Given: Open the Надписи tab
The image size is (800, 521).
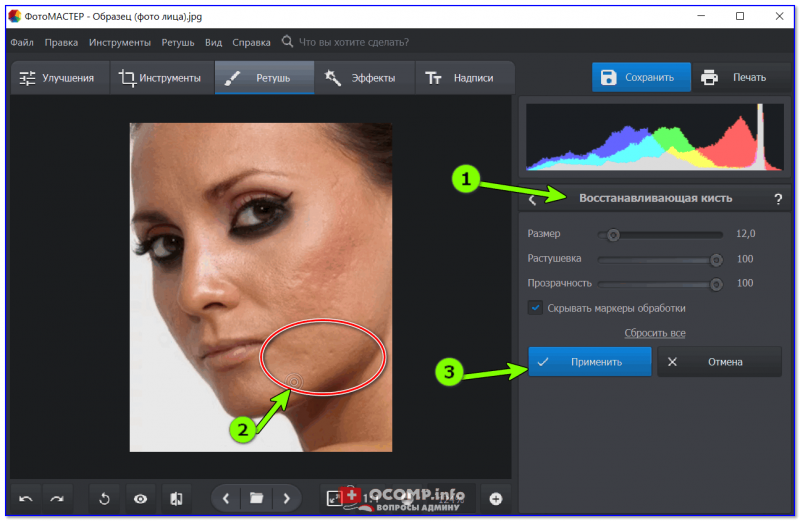Looking at the screenshot, I should point(464,78).
